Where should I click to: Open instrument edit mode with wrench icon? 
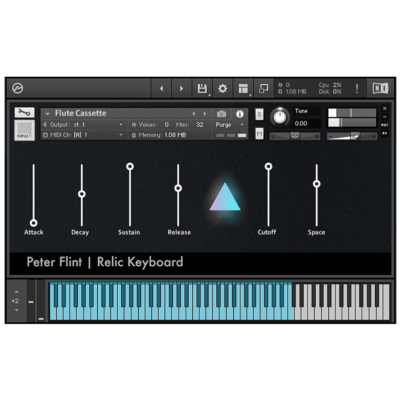coord(24,113)
